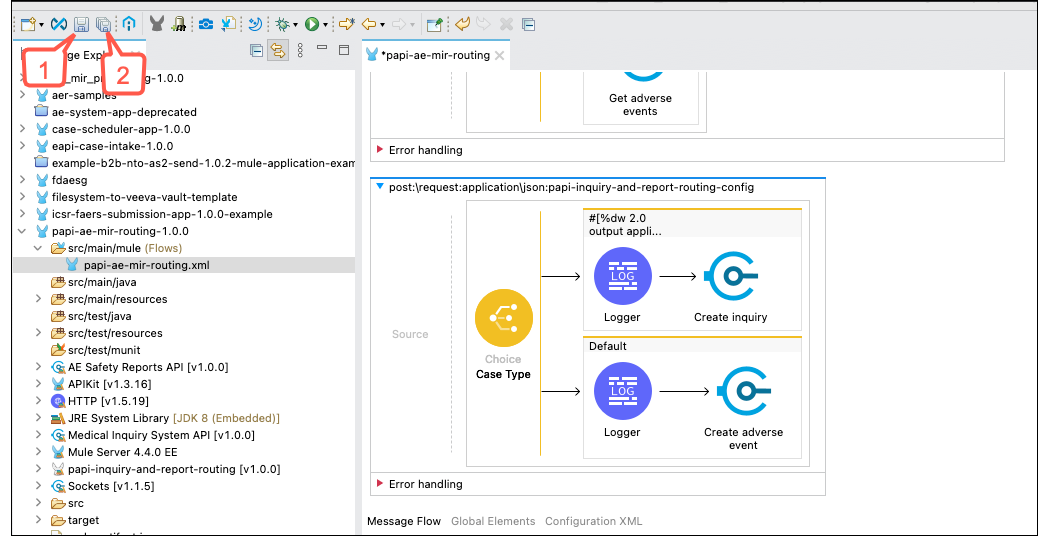The height and width of the screenshot is (536, 1038).
Task: Click the Pin Editor toolbar icon
Action: point(434,24)
